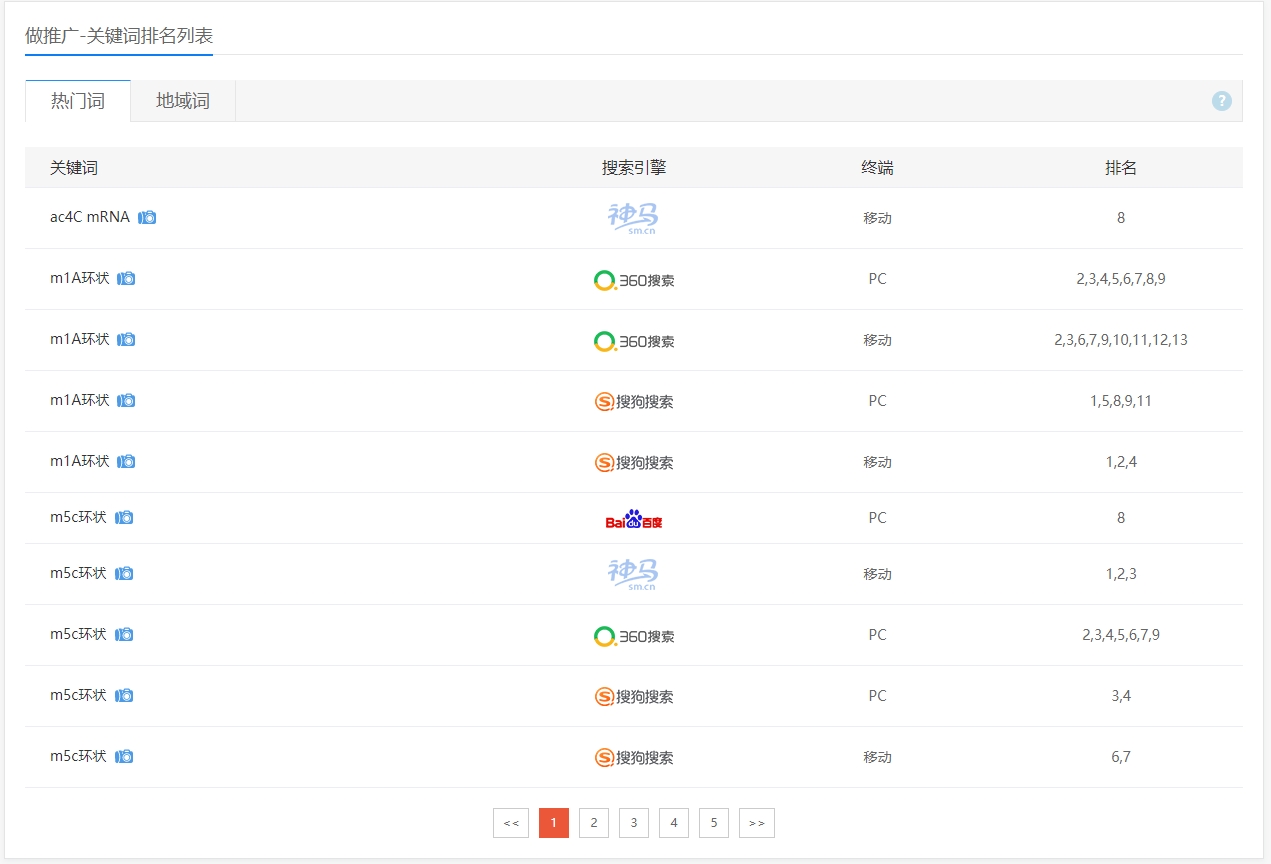Open snapshot for m5c环状 神马 移动 row
This screenshot has width=1271, height=864.
coord(124,574)
